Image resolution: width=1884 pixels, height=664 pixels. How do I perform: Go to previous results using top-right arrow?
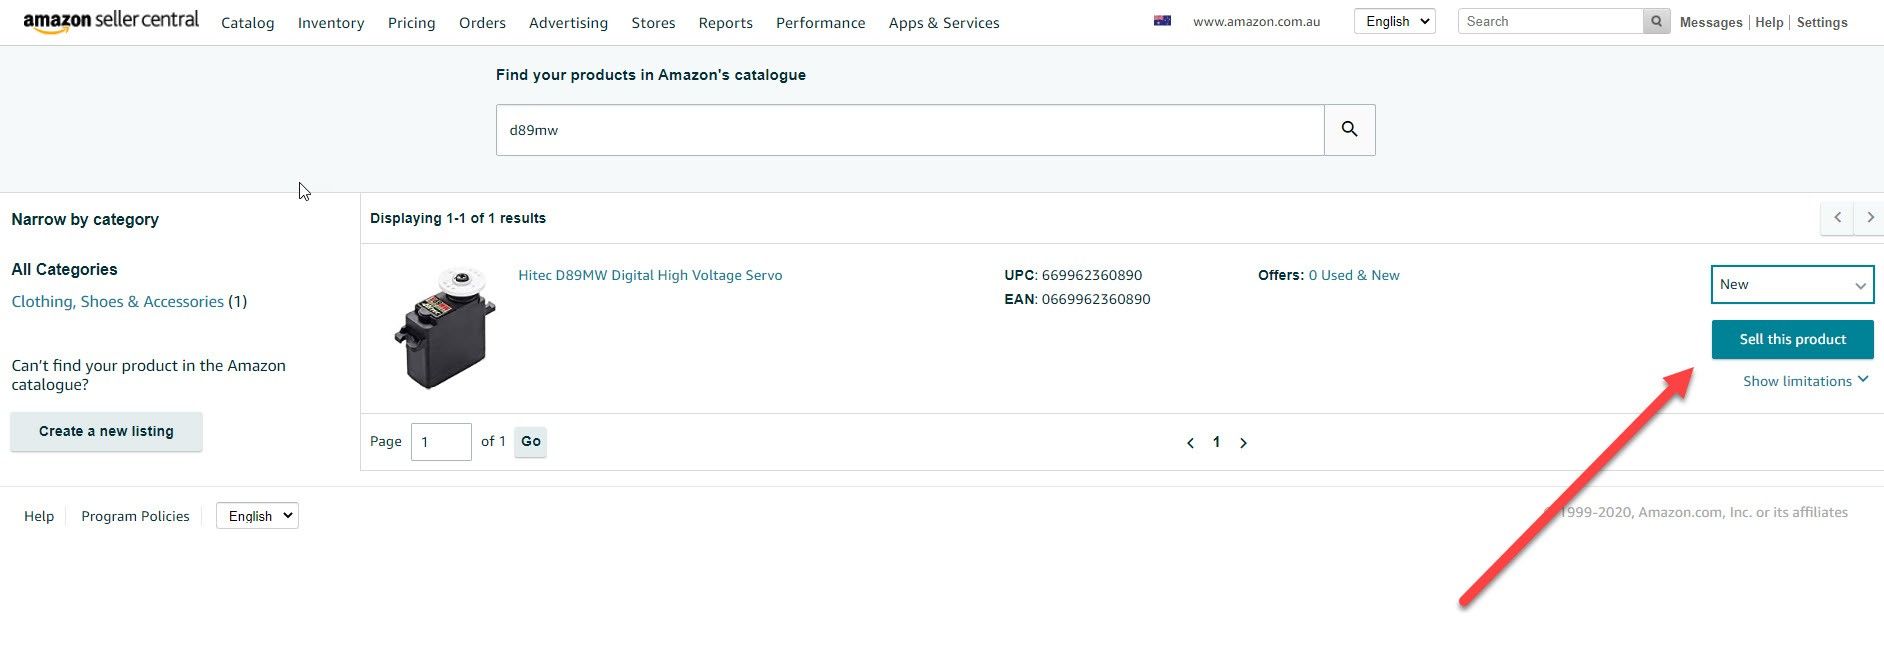[1837, 218]
